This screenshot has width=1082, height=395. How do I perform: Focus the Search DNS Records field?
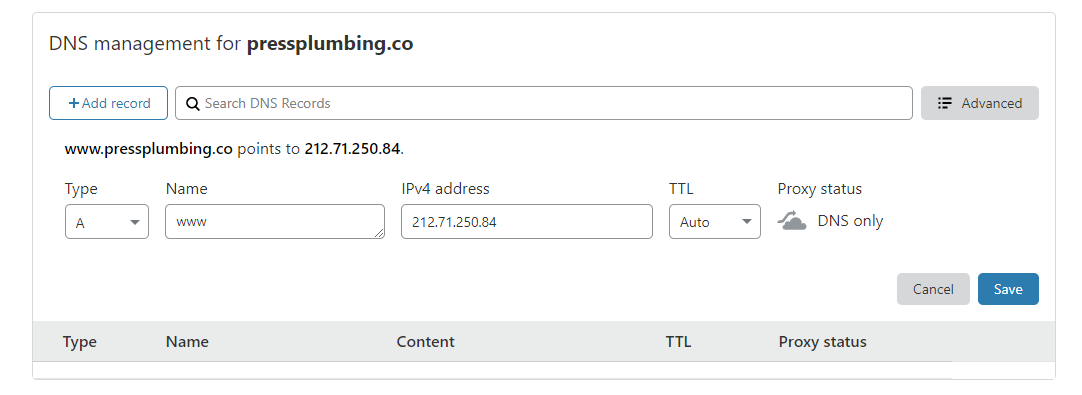point(544,103)
